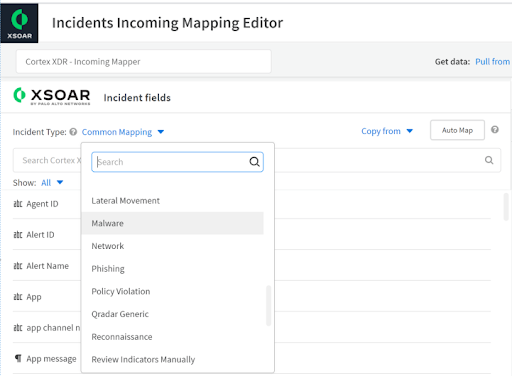Click the App message field label
Viewport: 512px width, 376px height.
click(51, 359)
